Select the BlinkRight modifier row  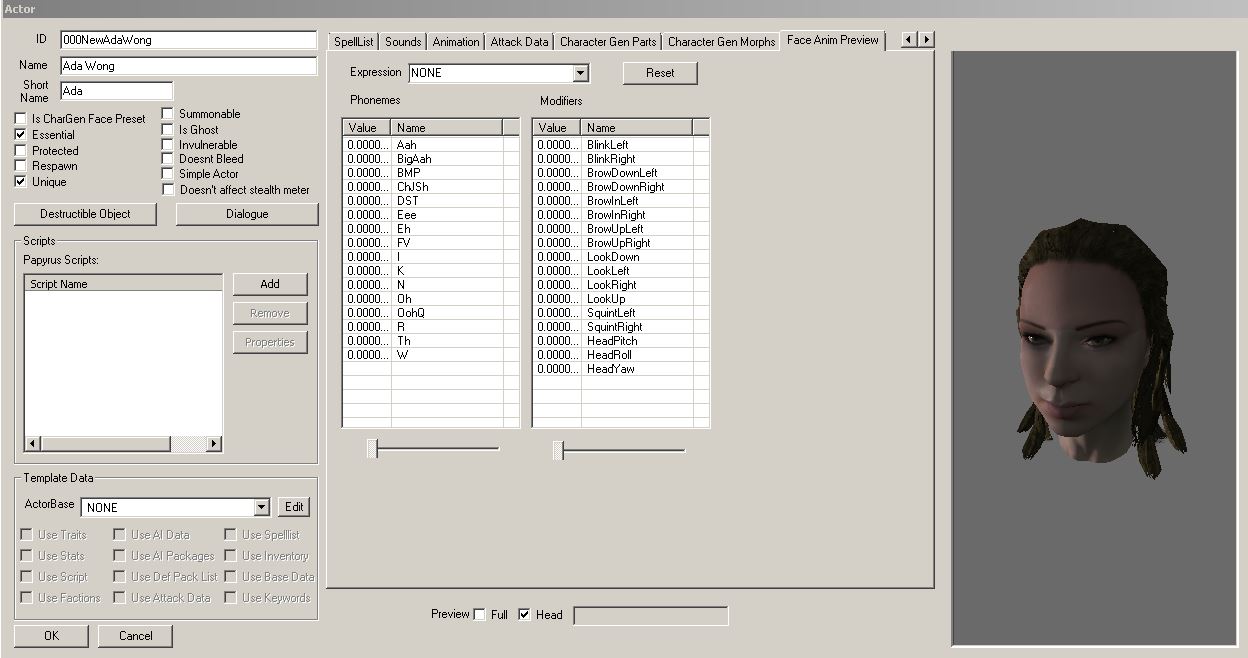pos(621,159)
